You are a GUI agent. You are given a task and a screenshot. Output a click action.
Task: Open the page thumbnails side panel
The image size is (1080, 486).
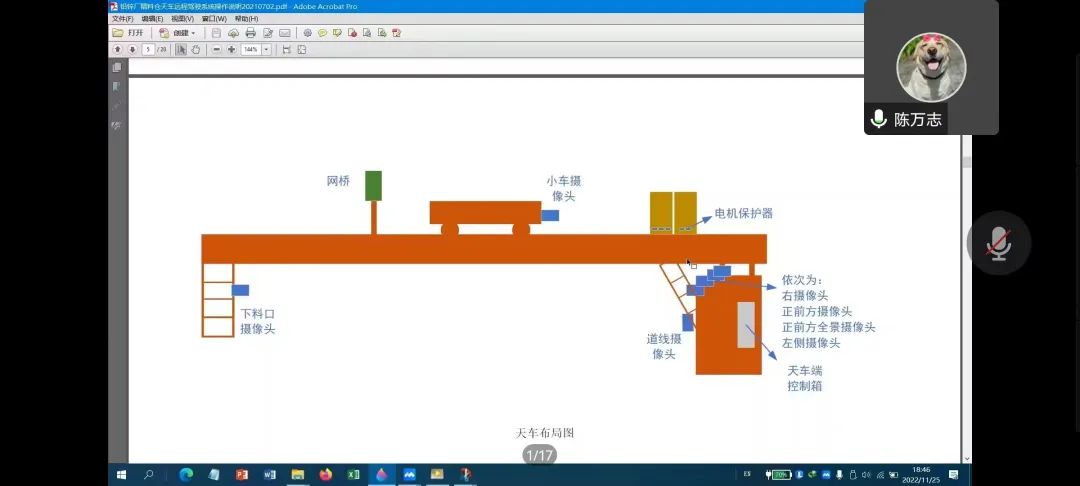pos(117,68)
